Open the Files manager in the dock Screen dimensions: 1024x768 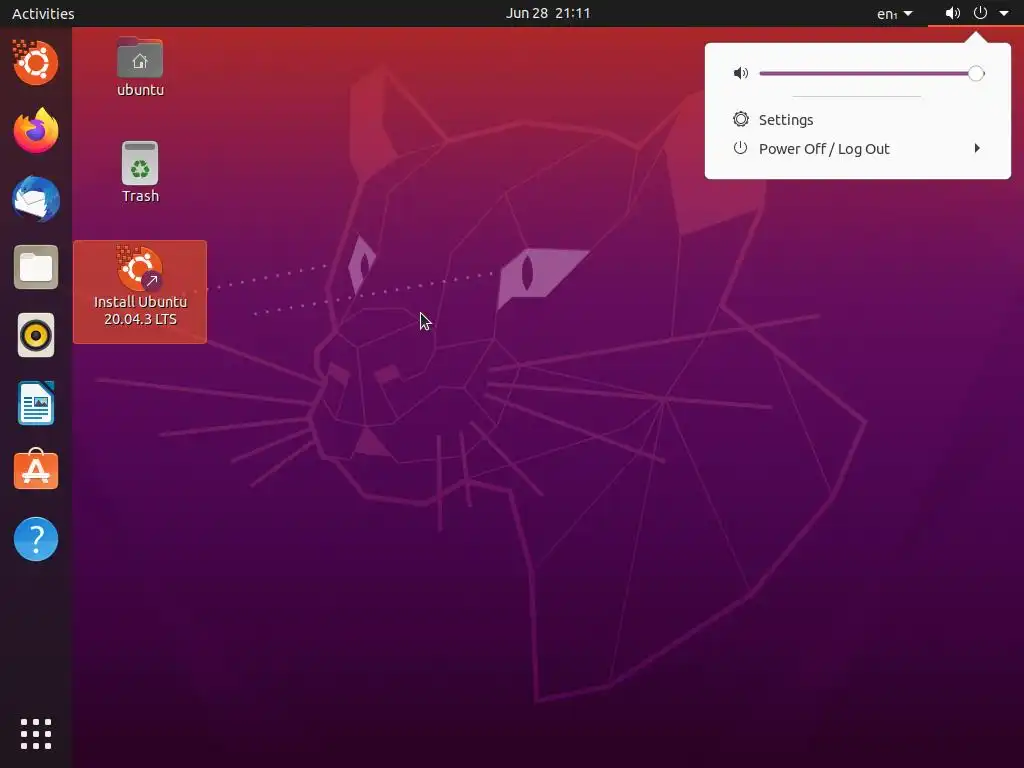[36, 267]
